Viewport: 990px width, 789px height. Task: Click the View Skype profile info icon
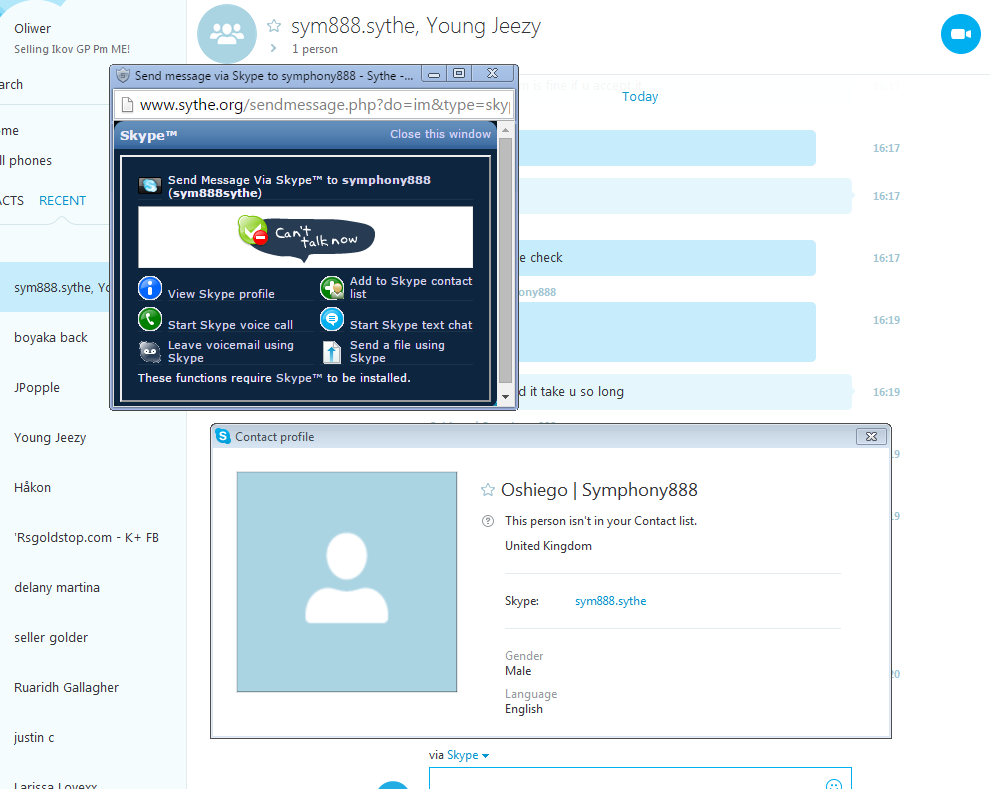[x=150, y=288]
